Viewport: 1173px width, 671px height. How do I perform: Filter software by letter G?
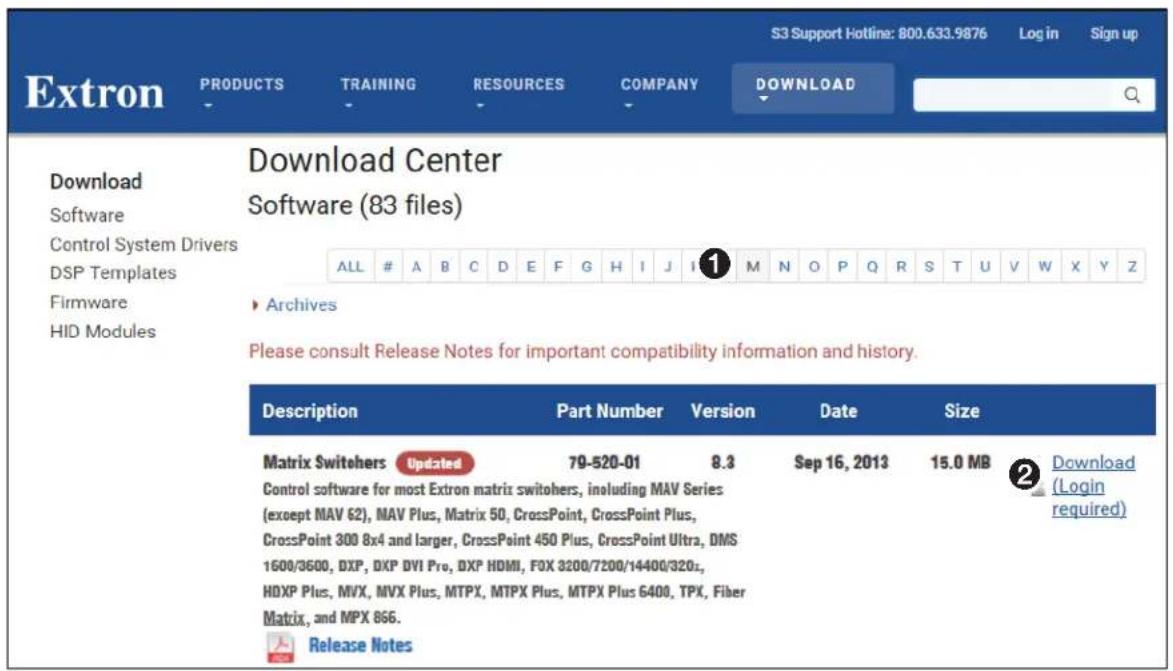586,266
